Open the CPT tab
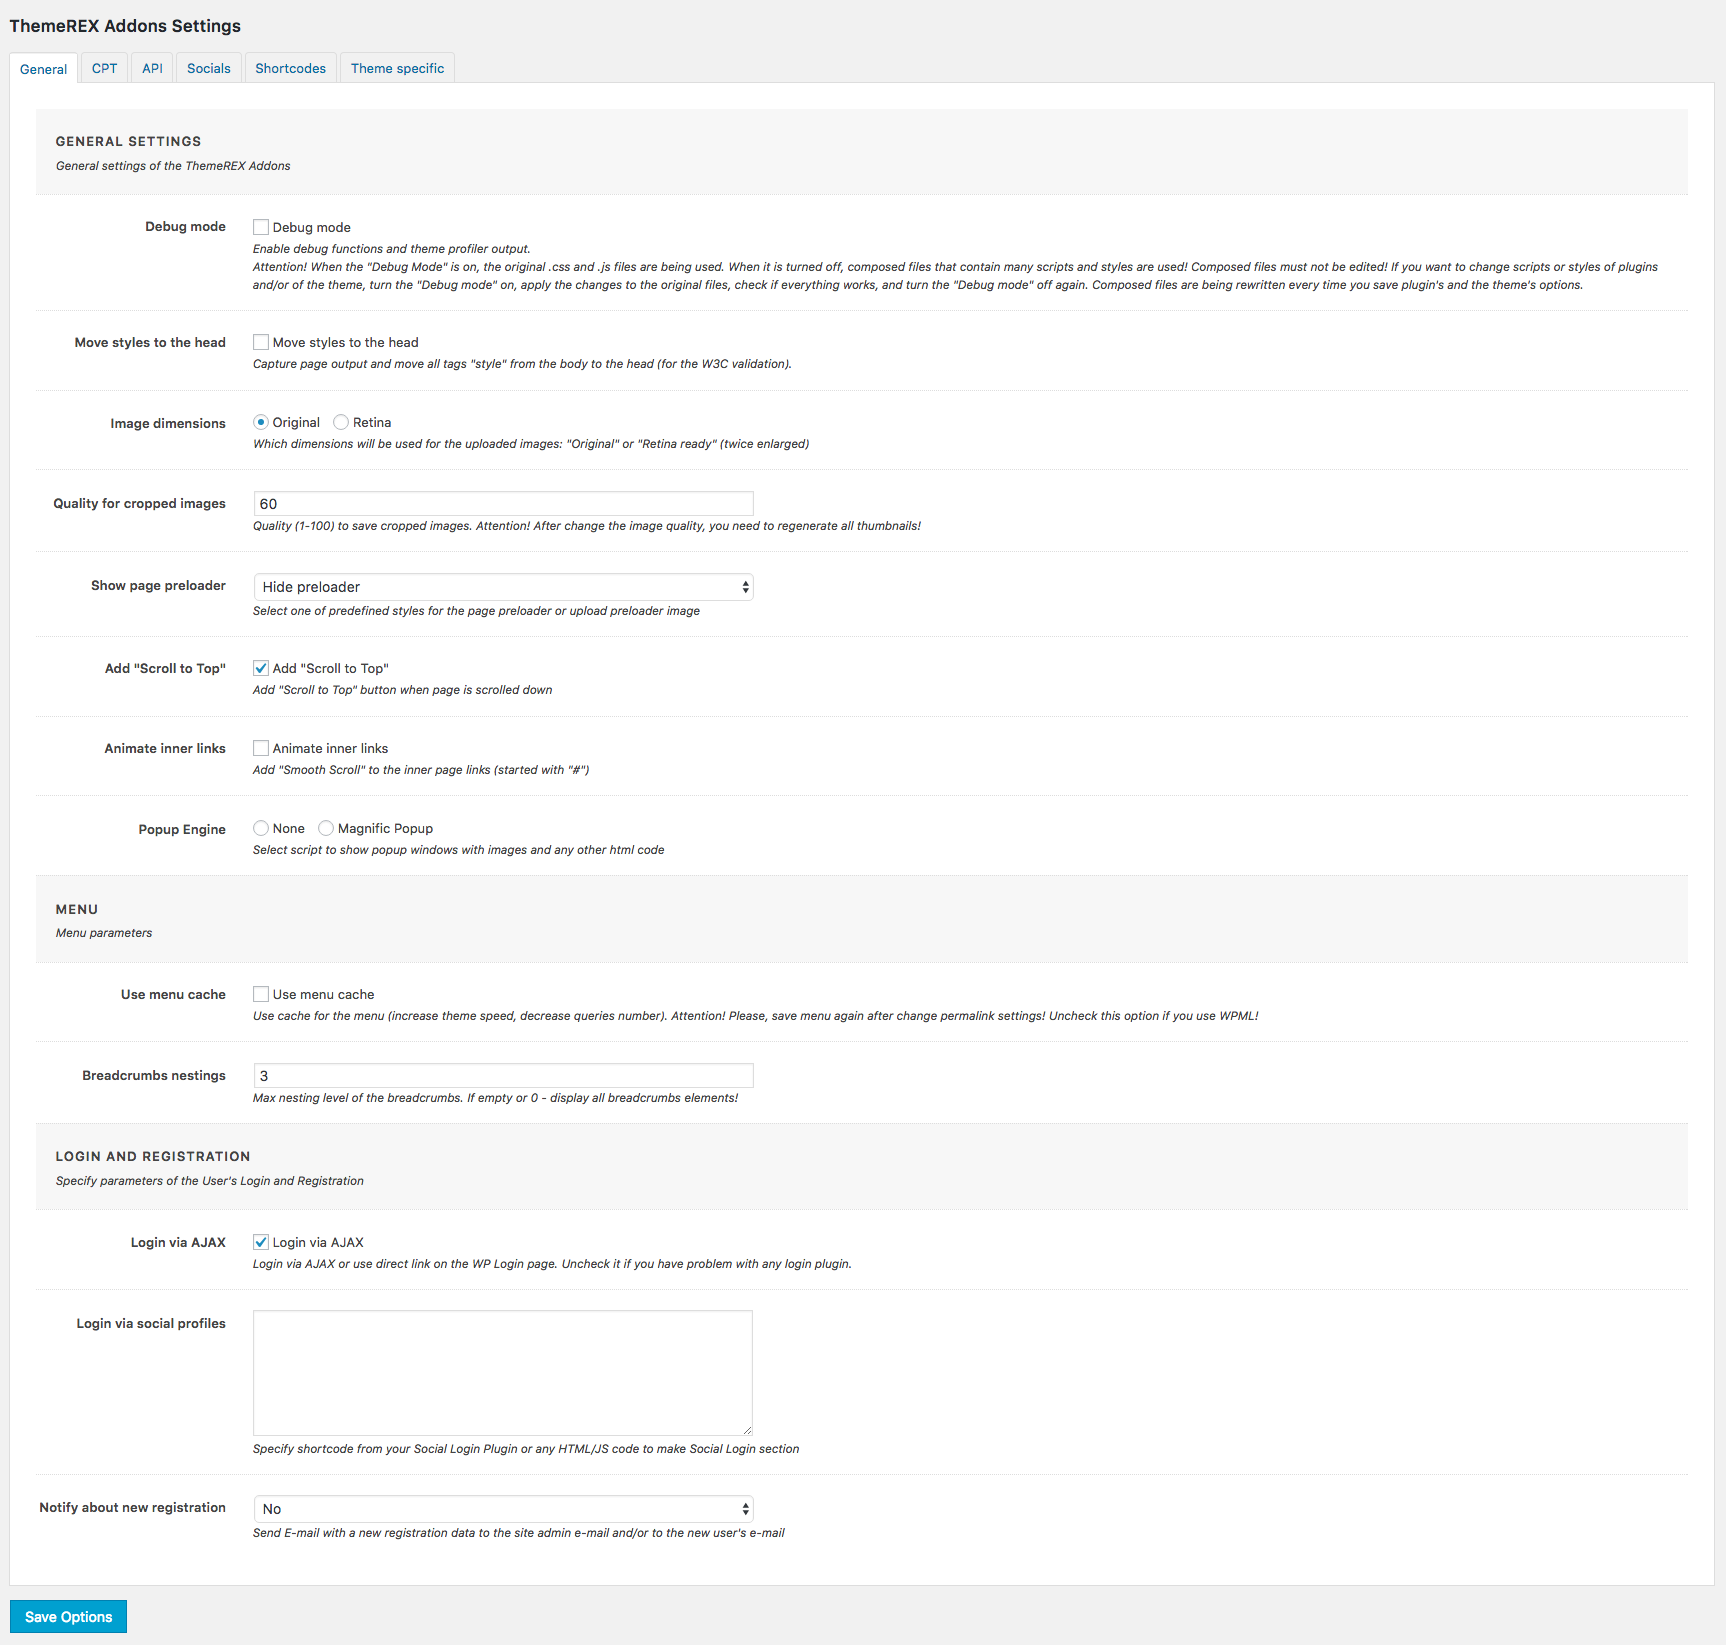1726x1645 pixels. (x=104, y=68)
